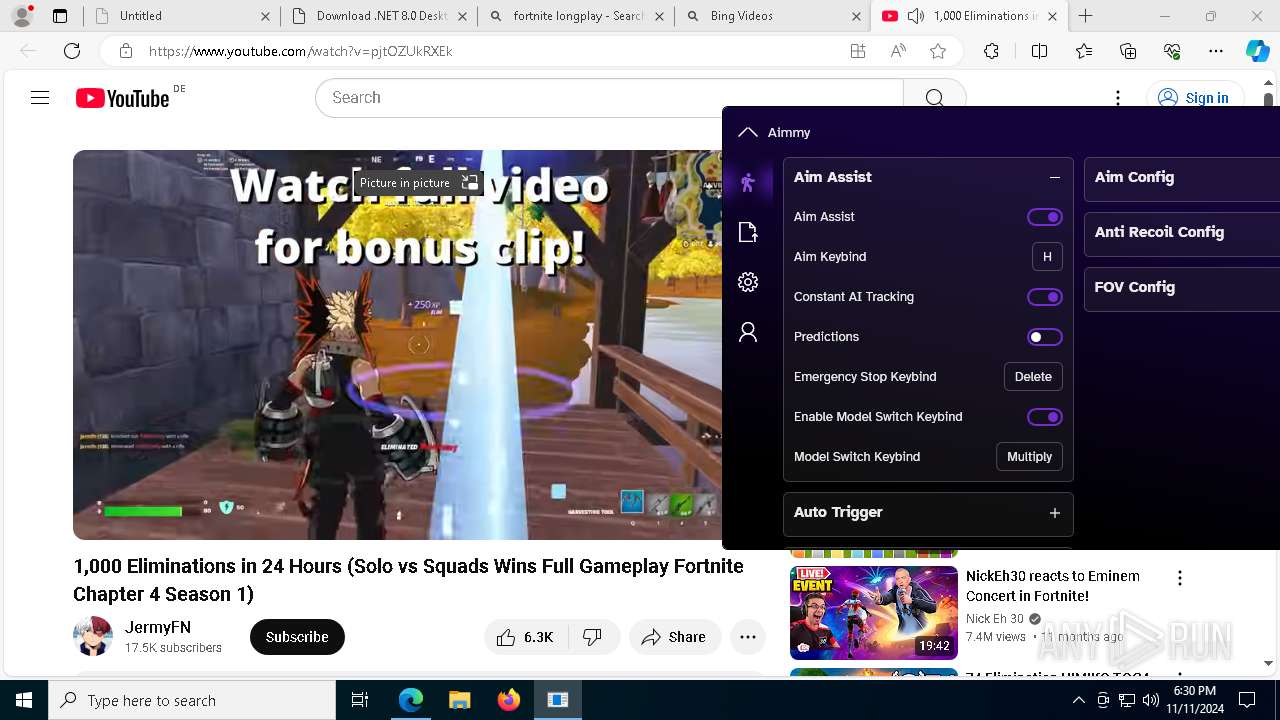Toggle Enable Model Switch Keybind switch
Viewport: 1280px width, 720px height.
(x=1044, y=417)
